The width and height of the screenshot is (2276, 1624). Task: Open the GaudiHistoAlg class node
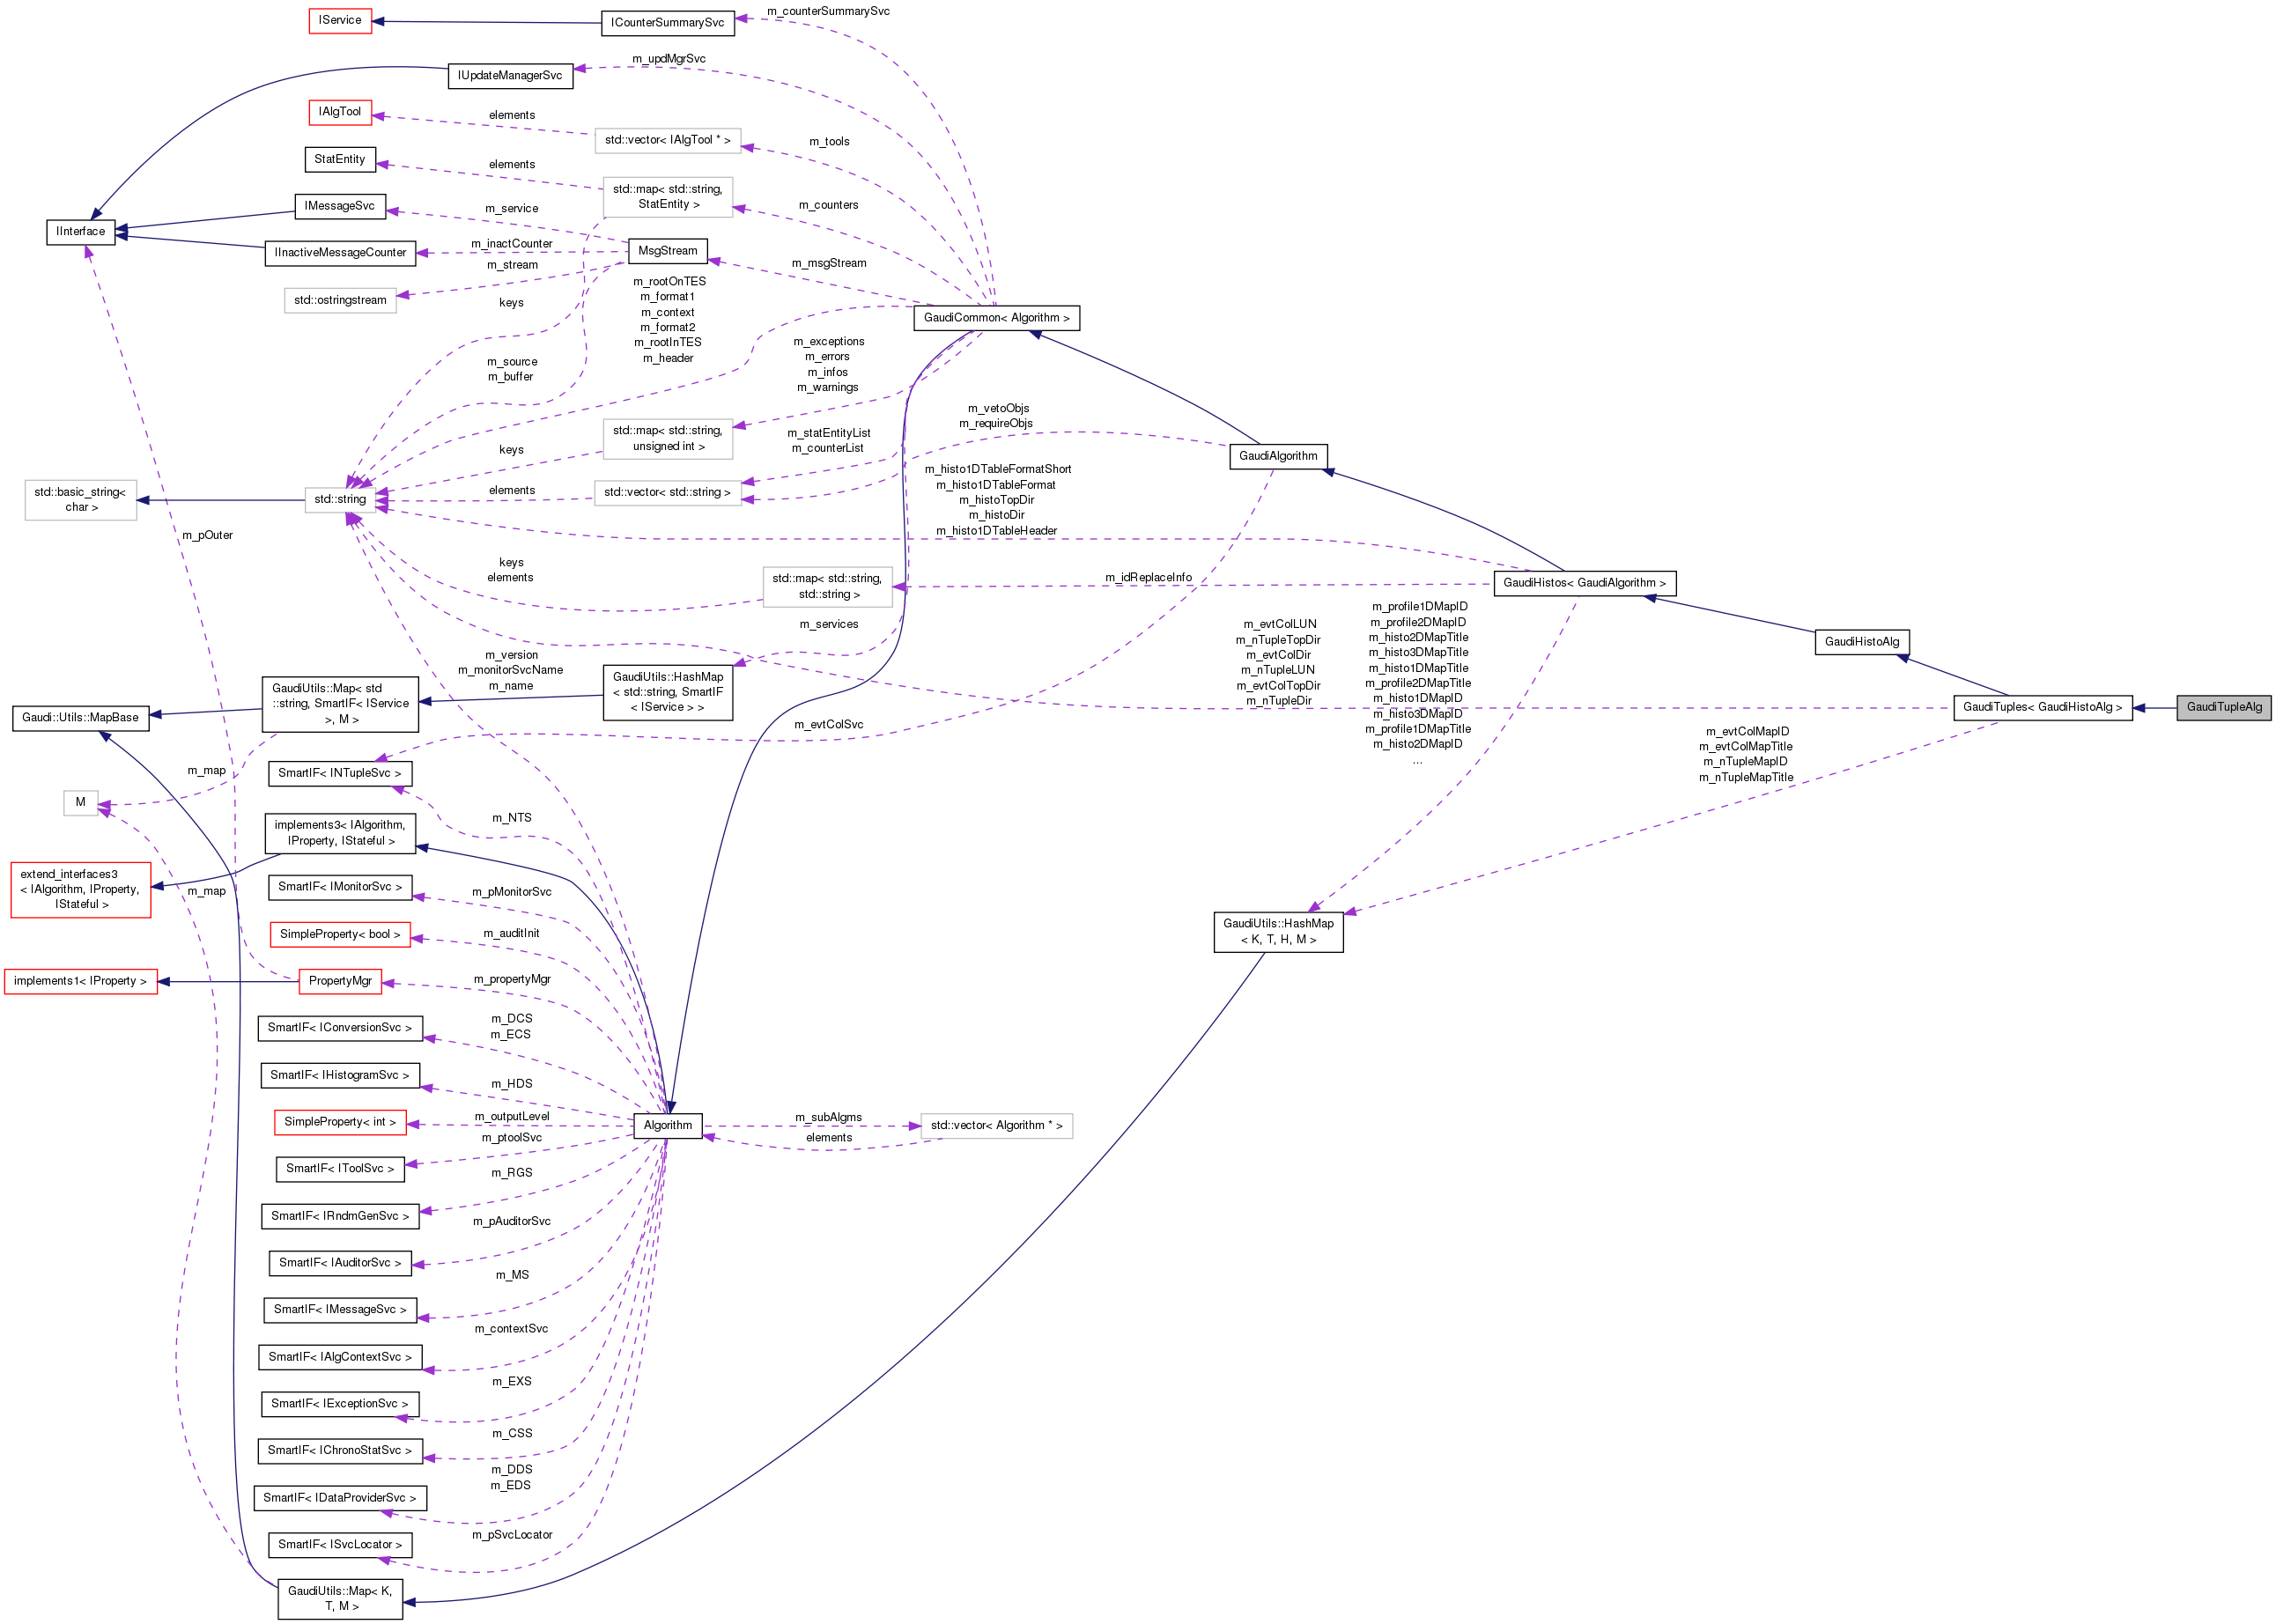[1862, 642]
